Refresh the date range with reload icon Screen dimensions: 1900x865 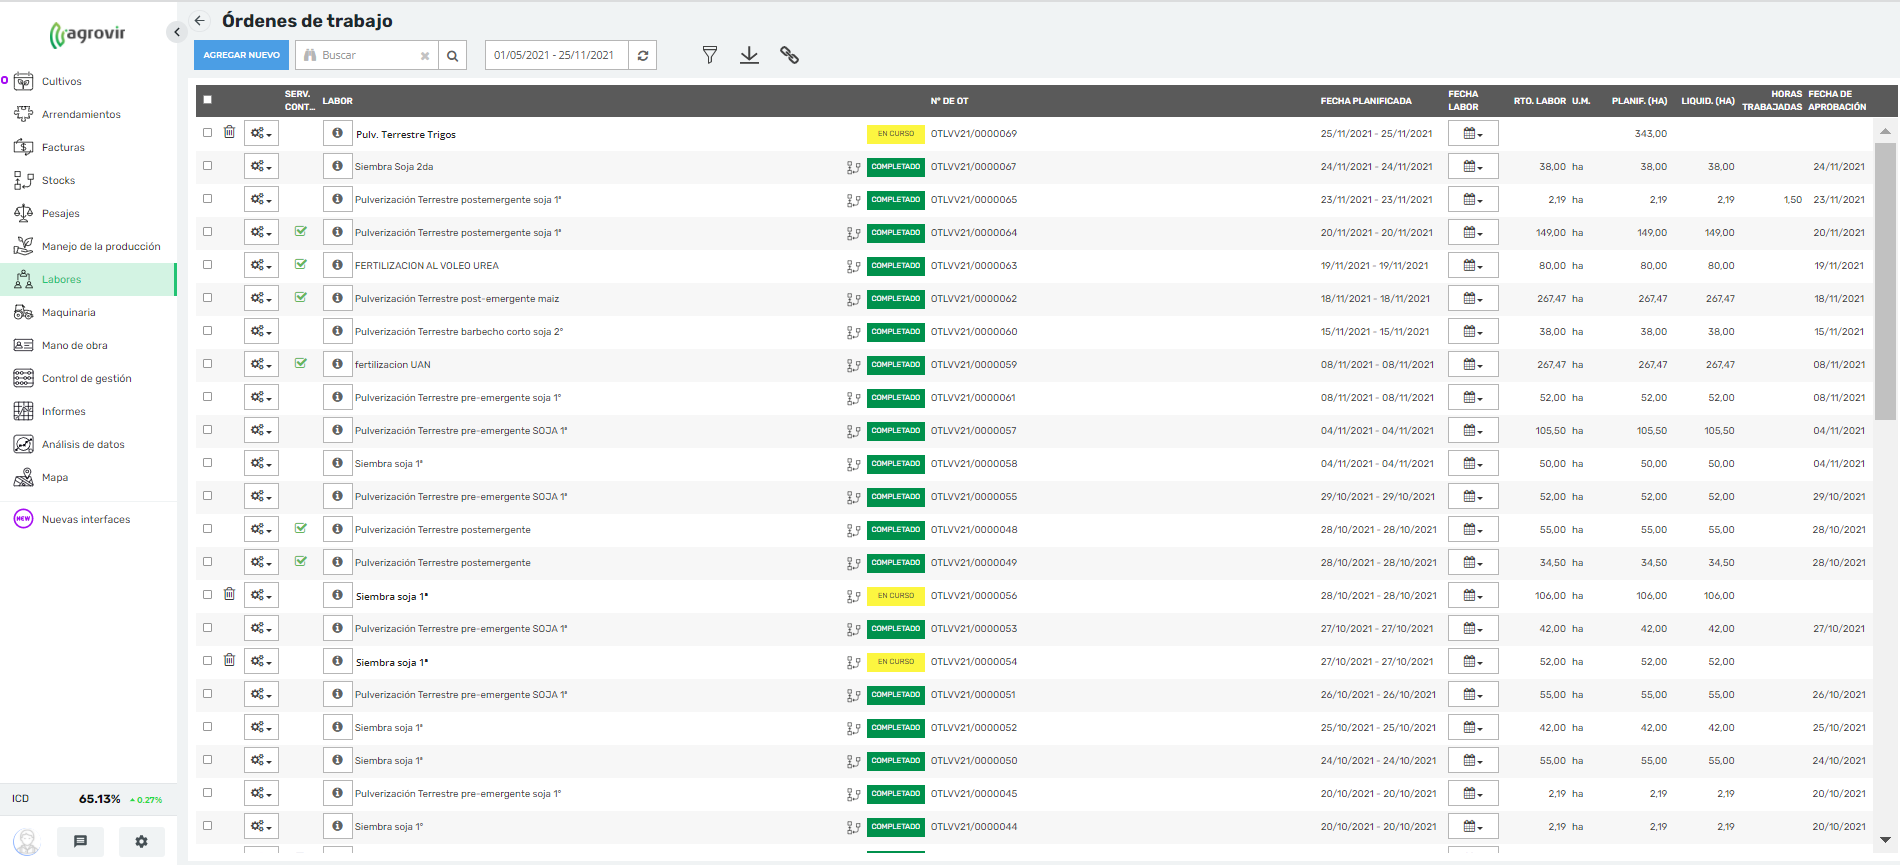click(643, 55)
